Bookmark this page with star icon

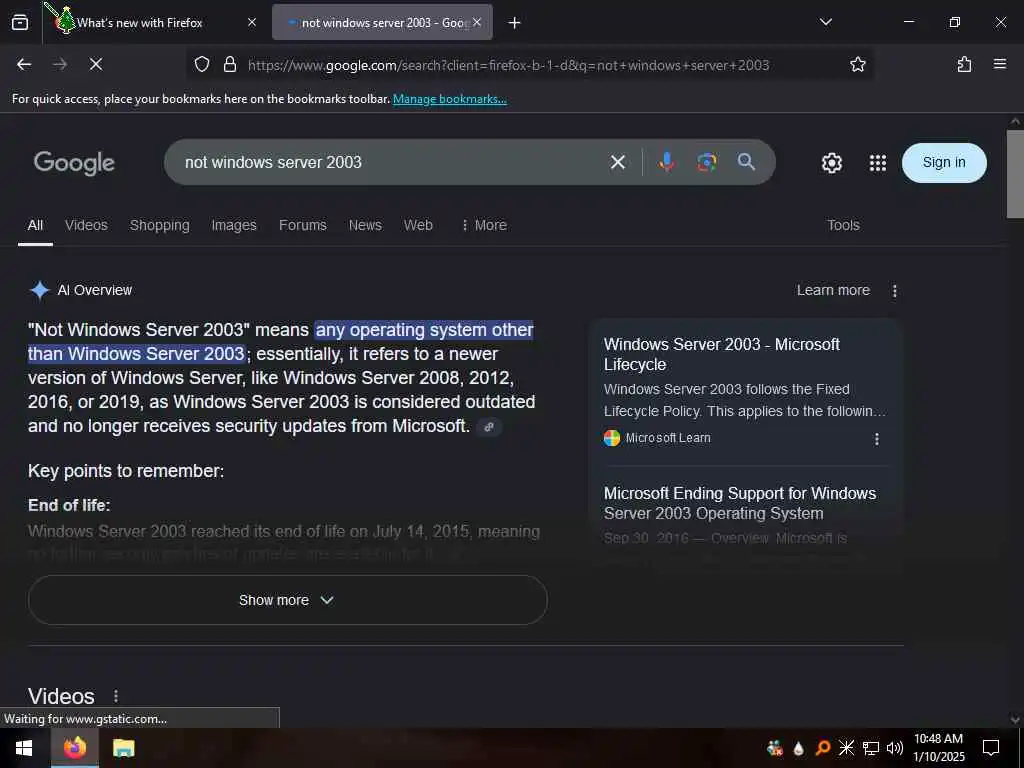pos(857,64)
